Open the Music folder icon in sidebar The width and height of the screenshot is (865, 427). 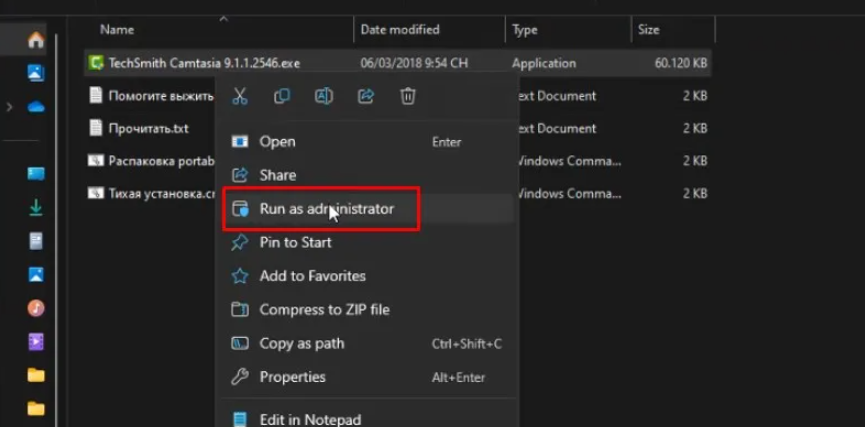tap(36, 308)
